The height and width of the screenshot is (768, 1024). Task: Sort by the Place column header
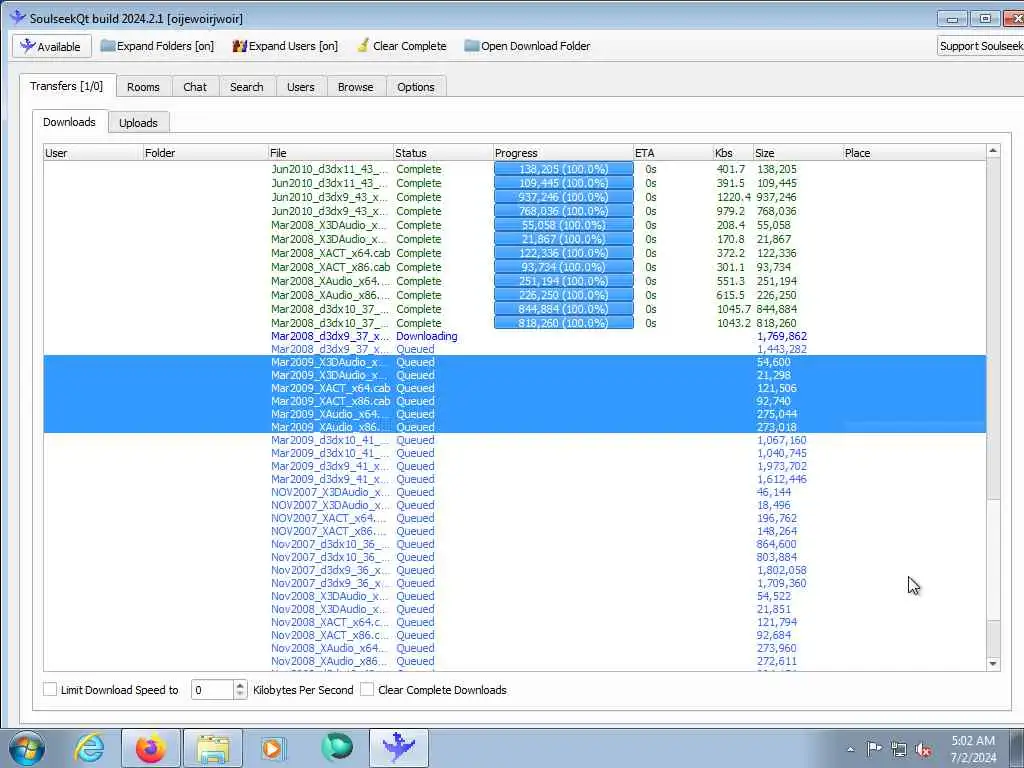point(914,153)
